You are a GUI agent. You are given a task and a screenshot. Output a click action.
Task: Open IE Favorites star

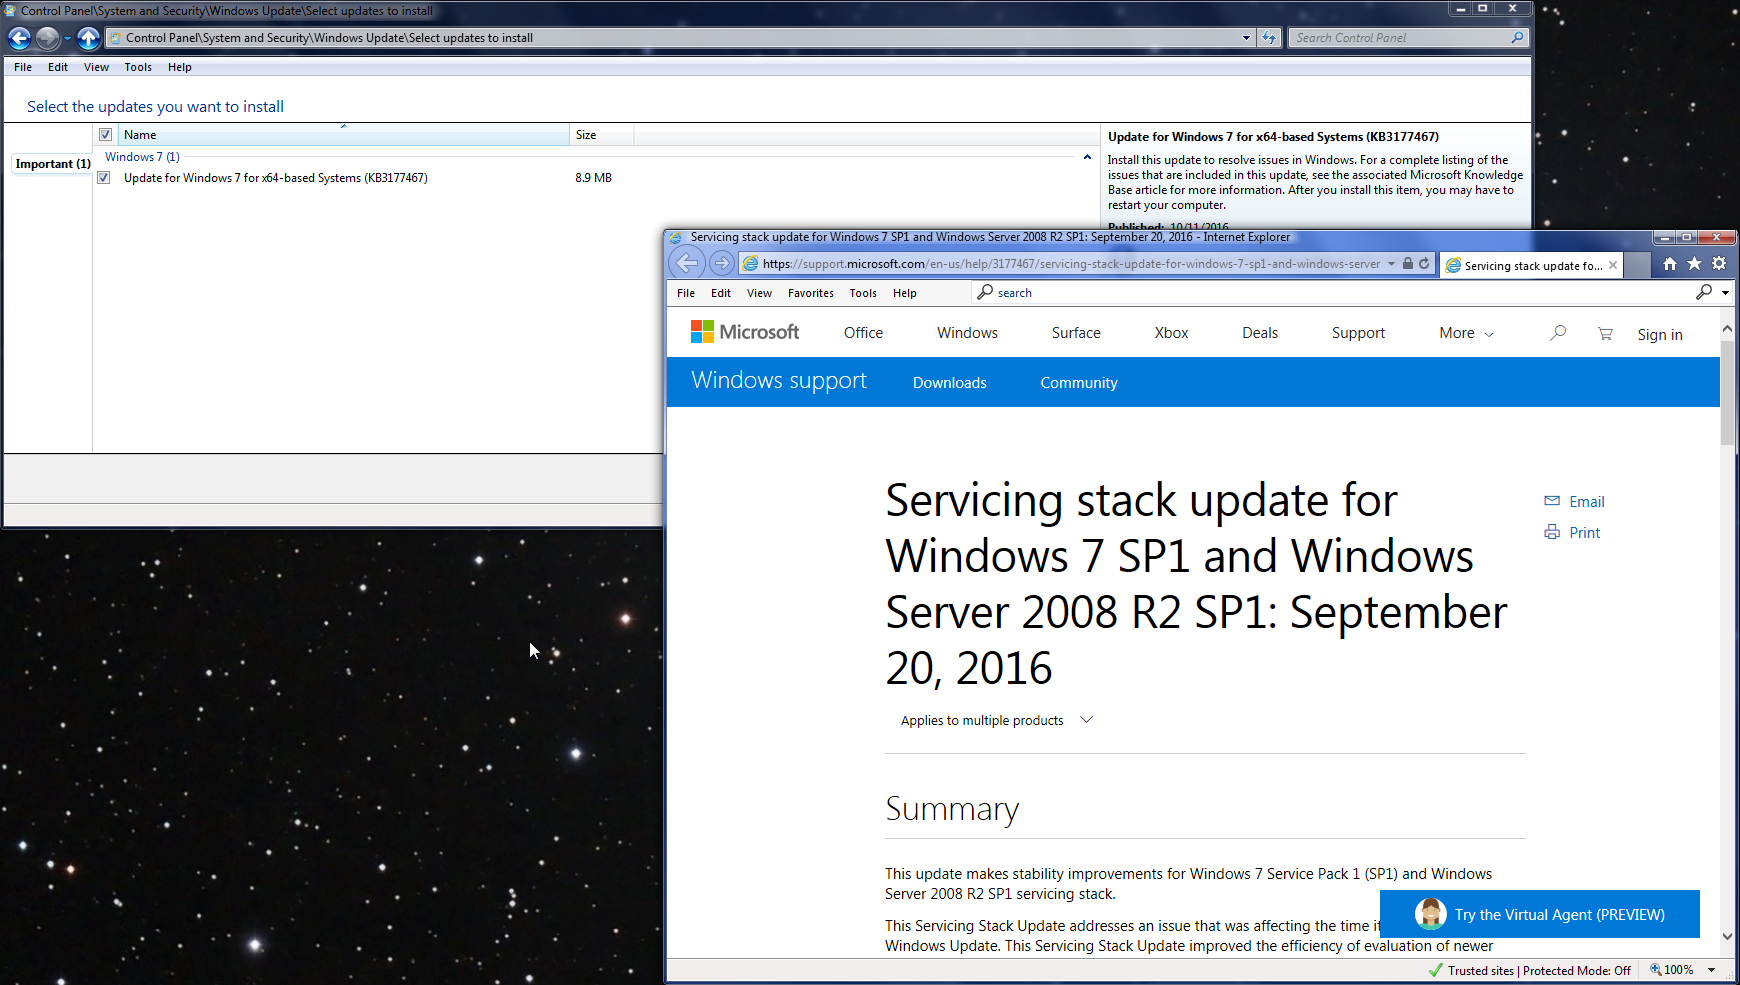(x=1694, y=264)
